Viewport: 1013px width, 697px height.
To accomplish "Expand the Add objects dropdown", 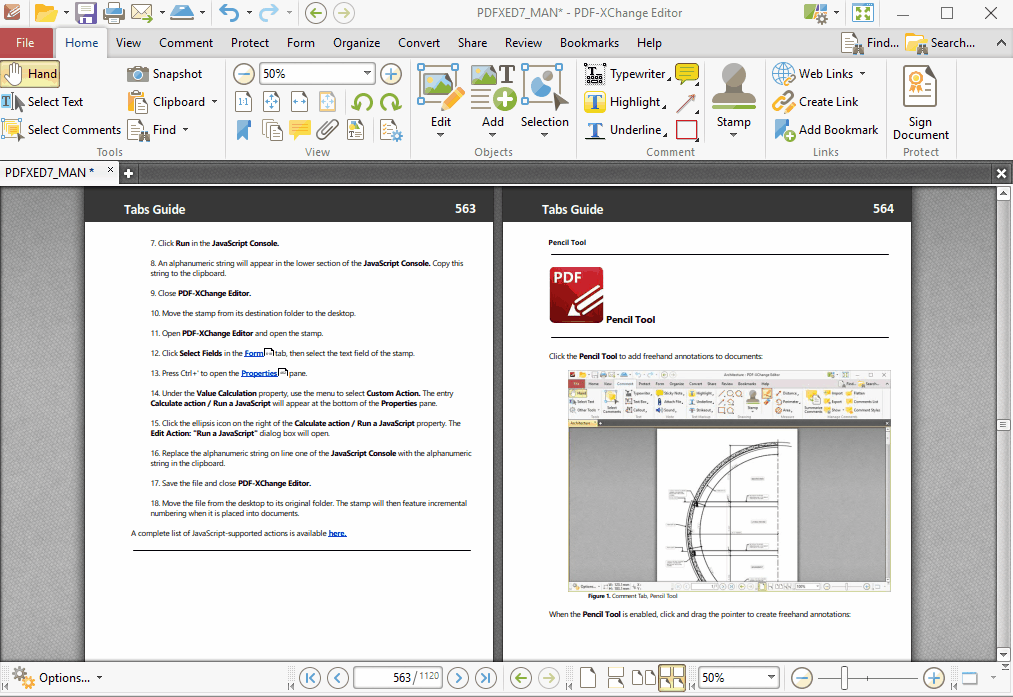I will click(x=492, y=135).
